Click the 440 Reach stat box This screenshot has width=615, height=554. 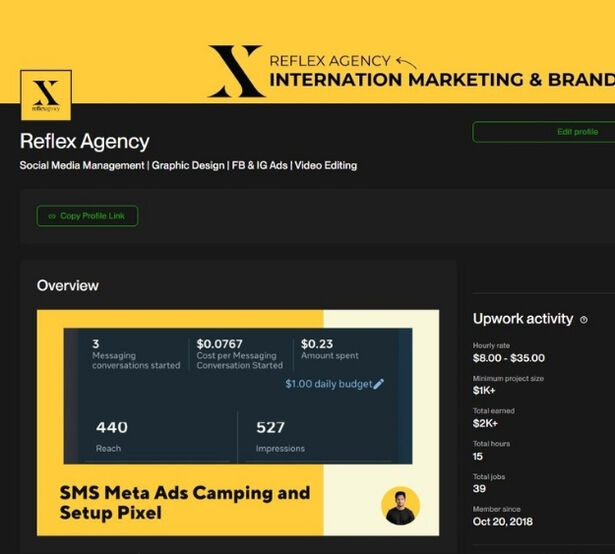click(x=152, y=436)
